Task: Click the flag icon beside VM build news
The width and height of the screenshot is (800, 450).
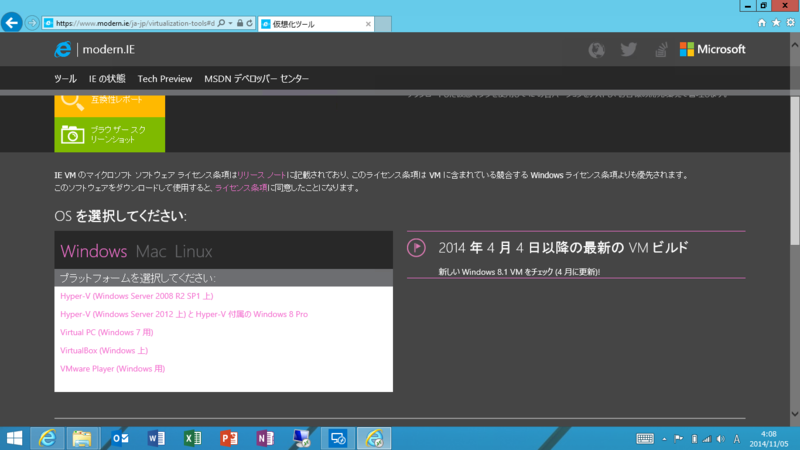Action: [416, 248]
